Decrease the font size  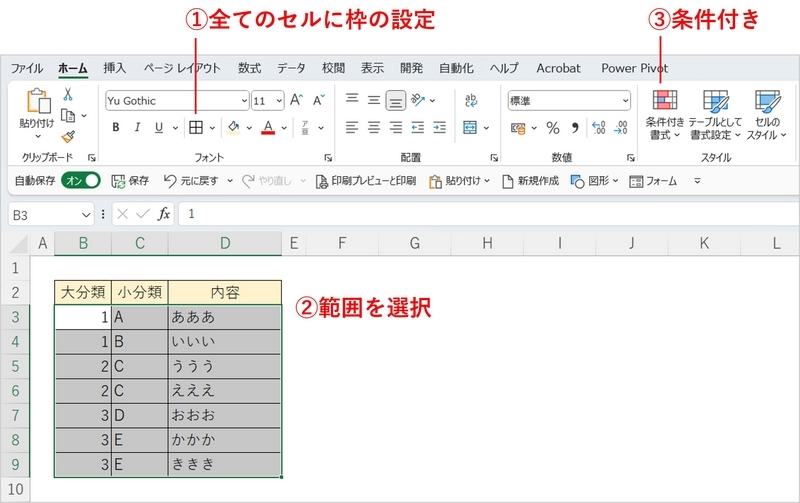point(319,100)
